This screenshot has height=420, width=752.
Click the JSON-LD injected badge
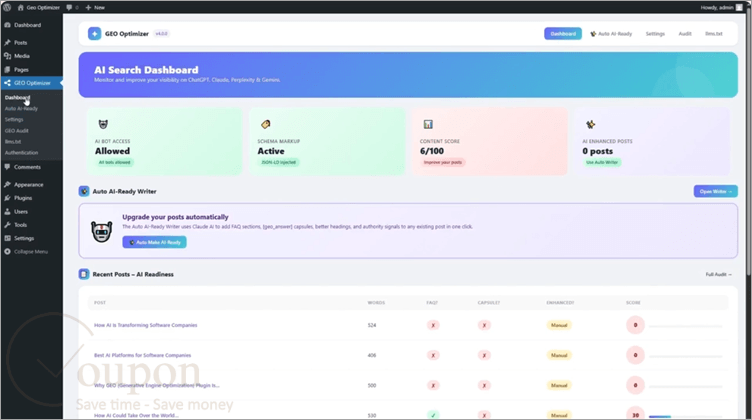279,162
